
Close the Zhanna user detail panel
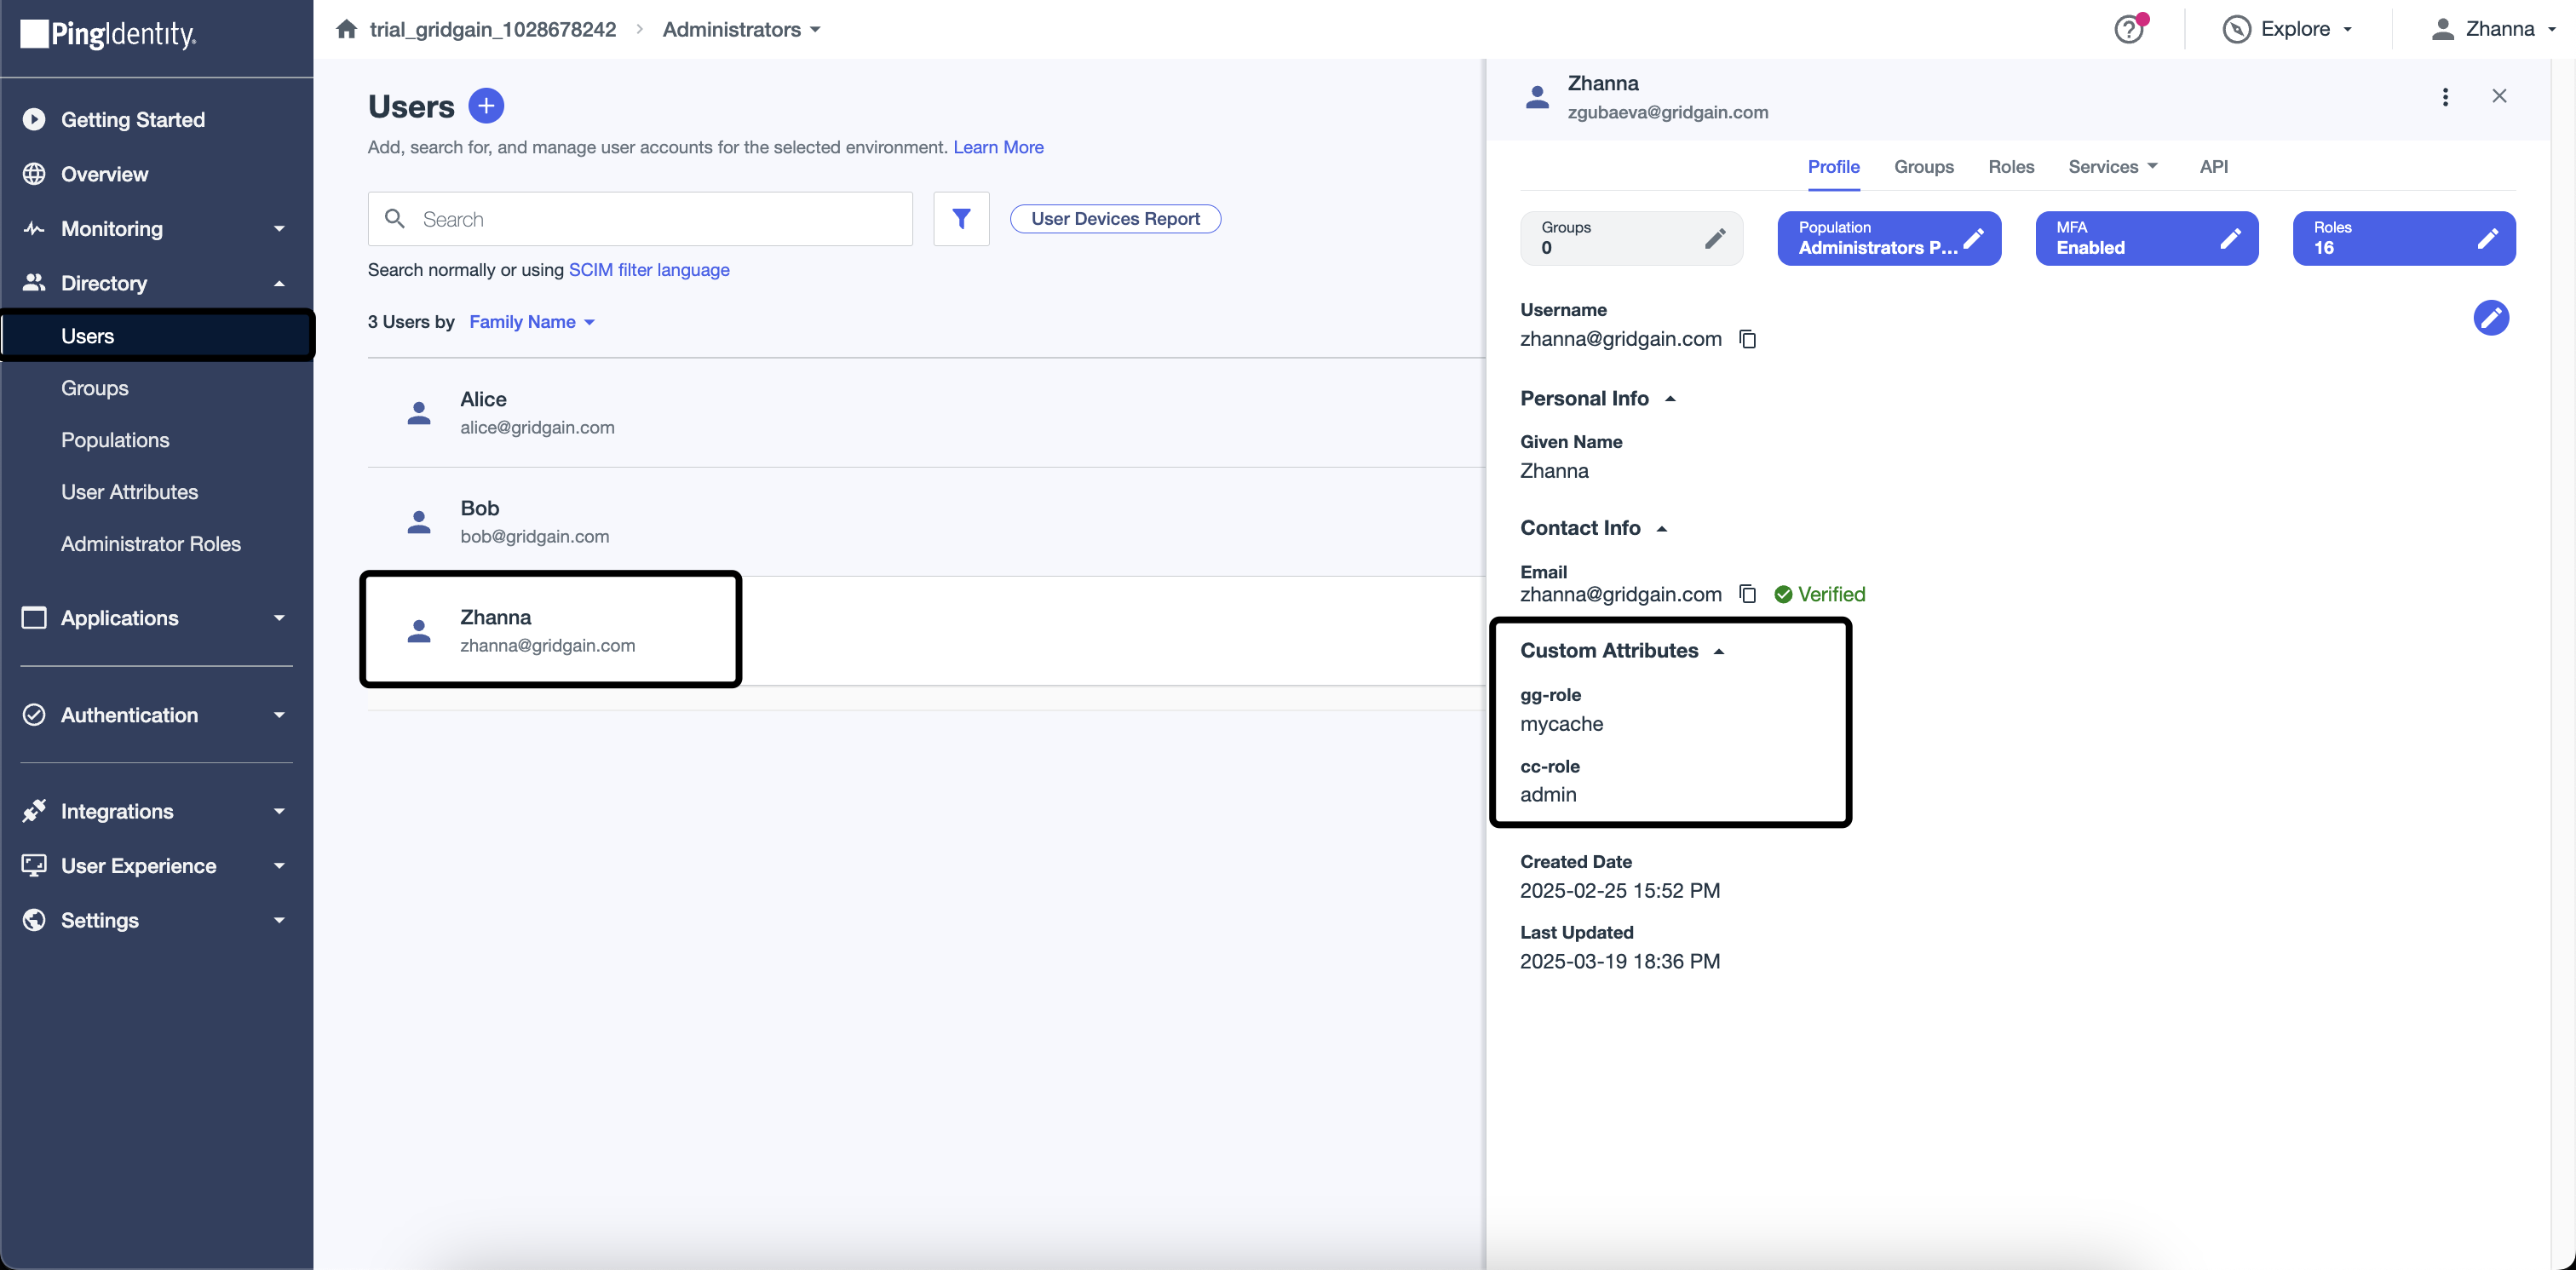(x=2499, y=96)
